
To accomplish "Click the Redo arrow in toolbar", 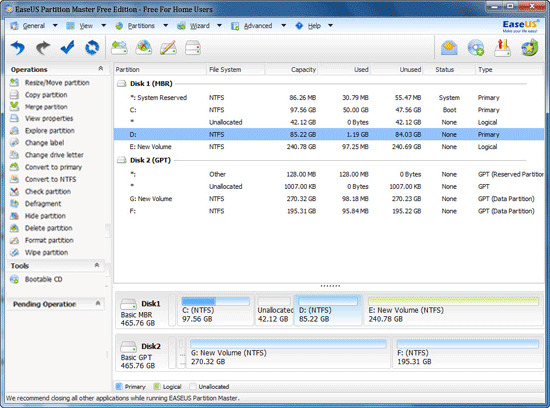I will click(x=43, y=47).
